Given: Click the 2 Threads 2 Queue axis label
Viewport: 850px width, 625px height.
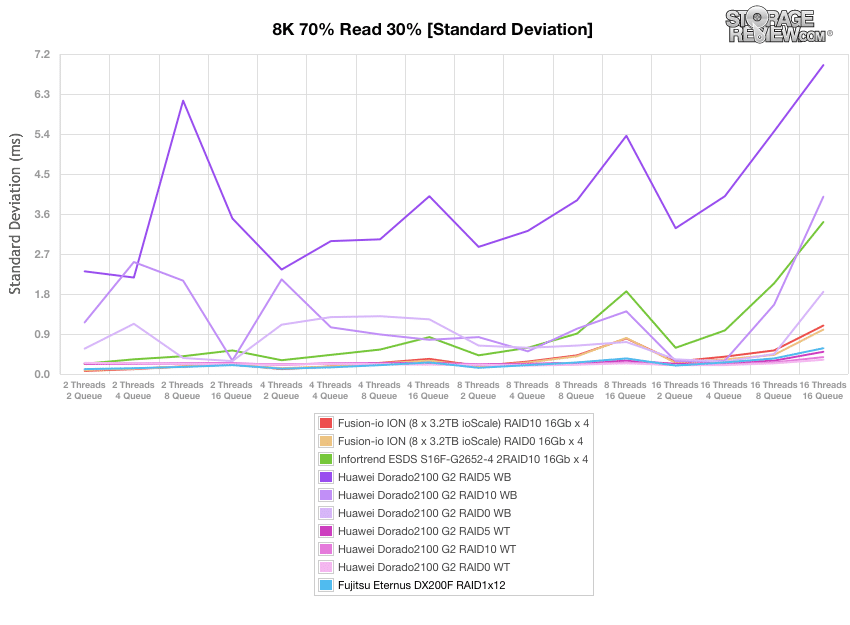Looking at the screenshot, I should (x=84, y=390).
